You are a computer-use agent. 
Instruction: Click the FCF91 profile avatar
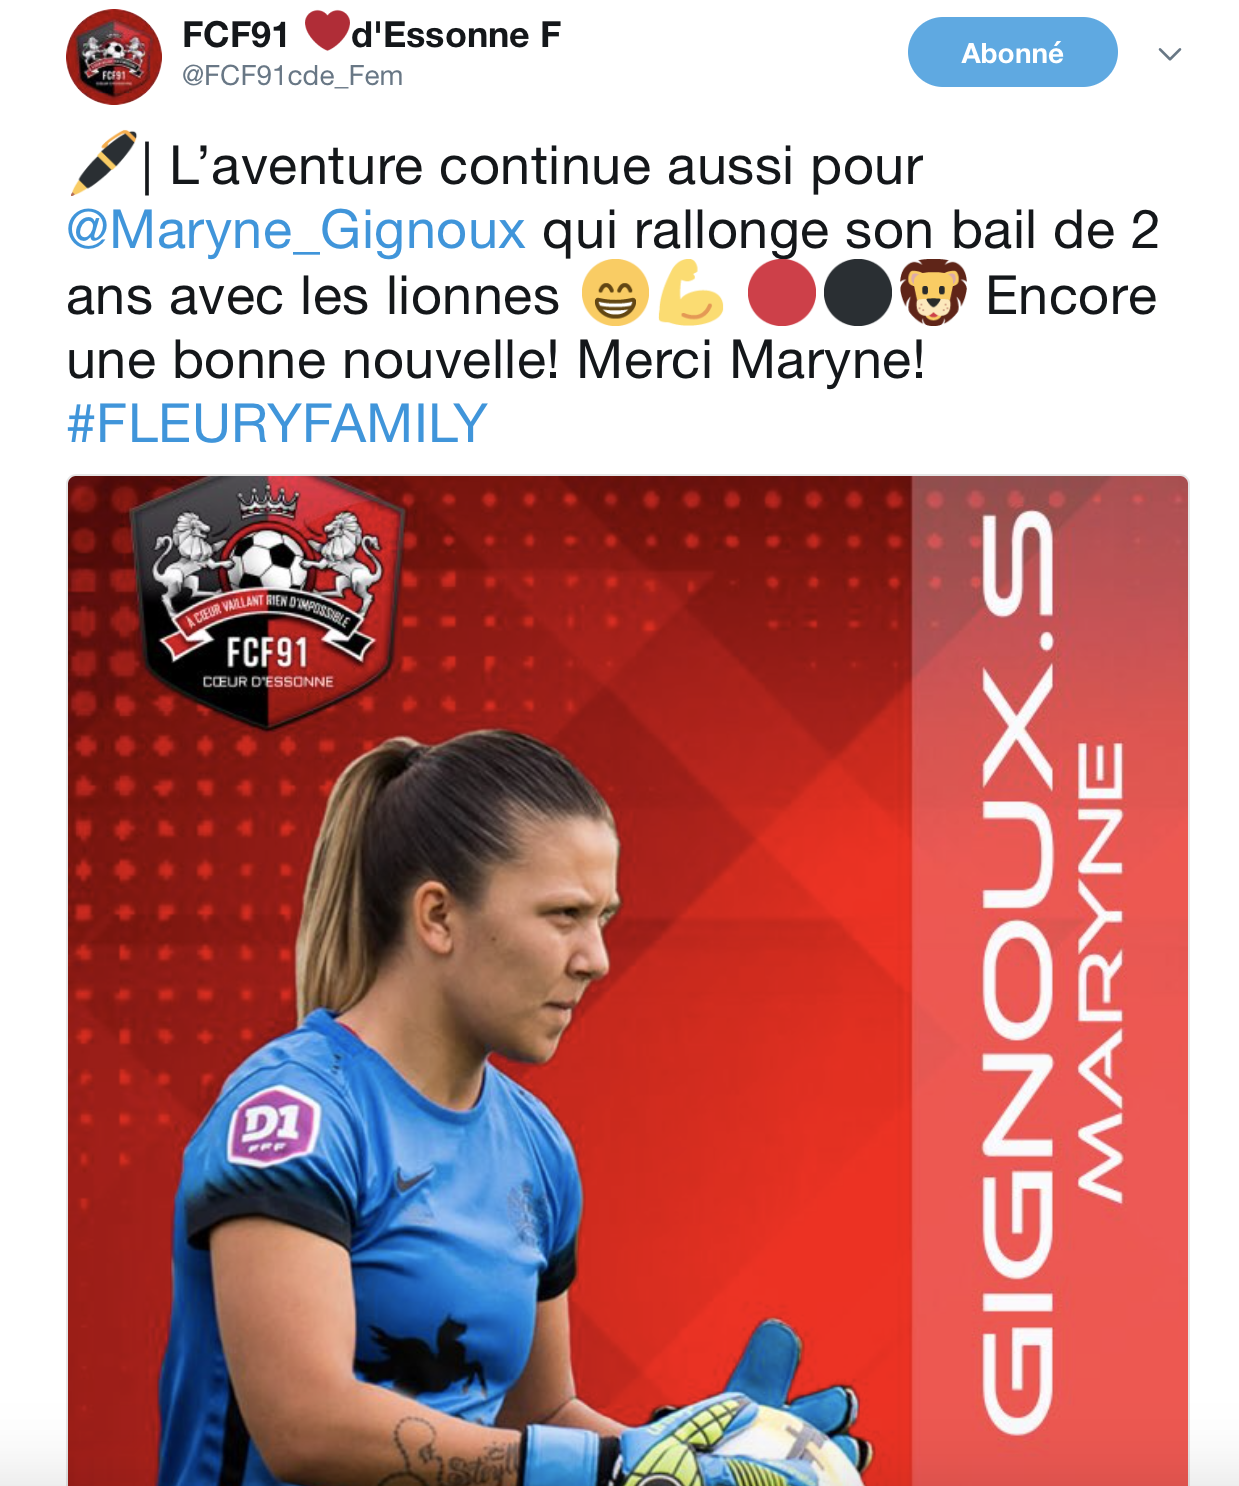click(114, 57)
